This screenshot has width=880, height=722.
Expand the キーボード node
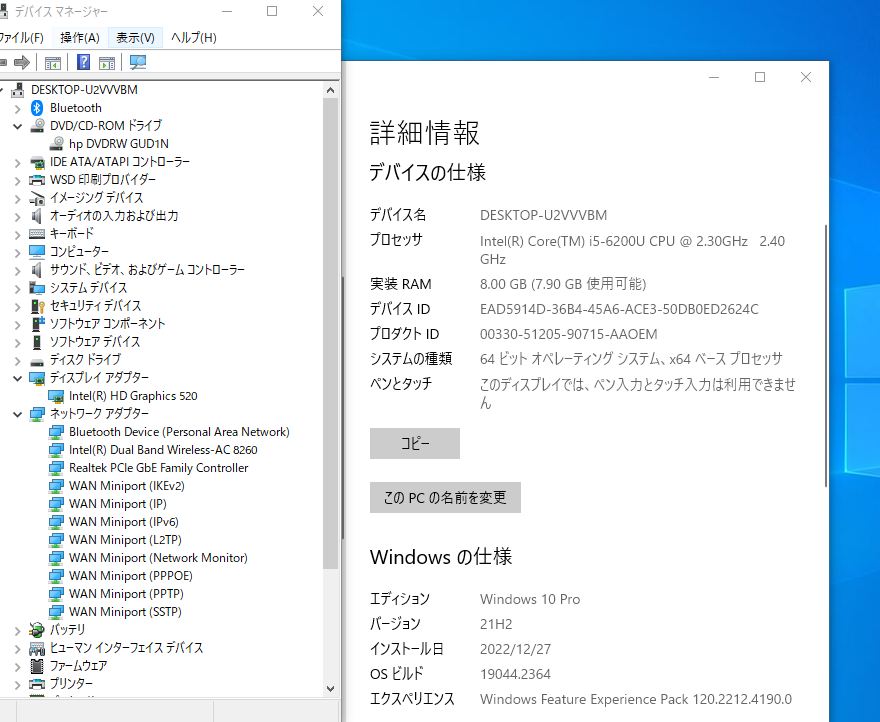[x=17, y=234]
